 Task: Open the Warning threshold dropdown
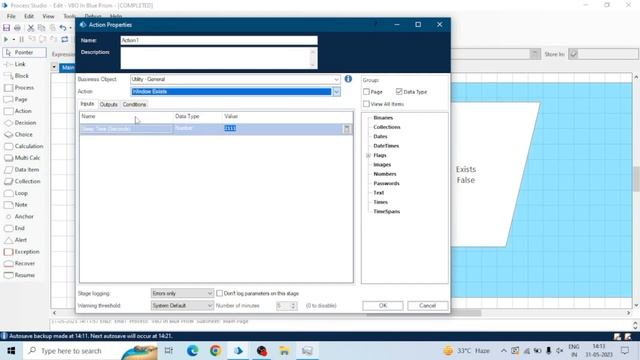(x=182, y=306)
